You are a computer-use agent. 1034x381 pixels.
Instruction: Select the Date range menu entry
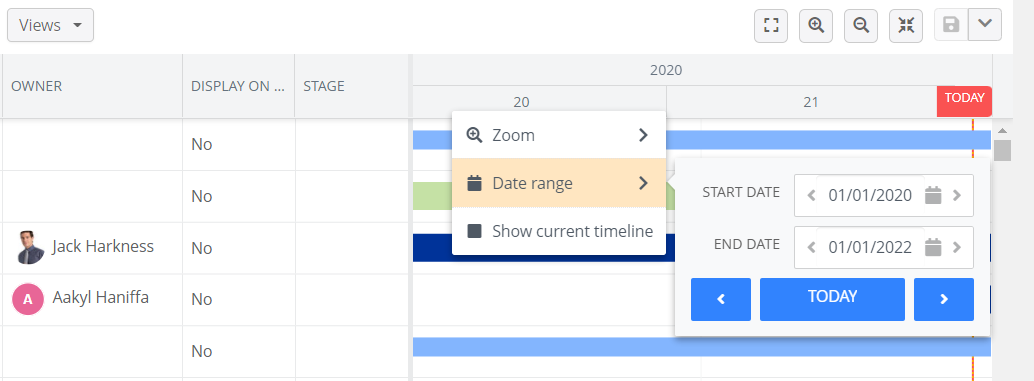click(559, 183)
